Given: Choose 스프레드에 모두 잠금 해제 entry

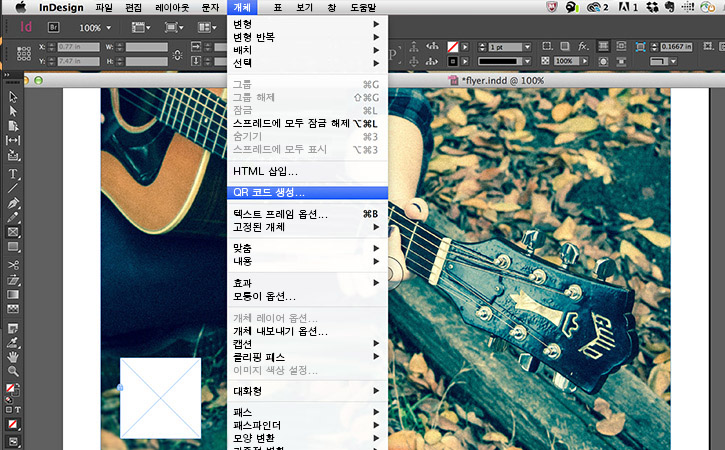Looking at the screenshot, I should click(307, 123).
